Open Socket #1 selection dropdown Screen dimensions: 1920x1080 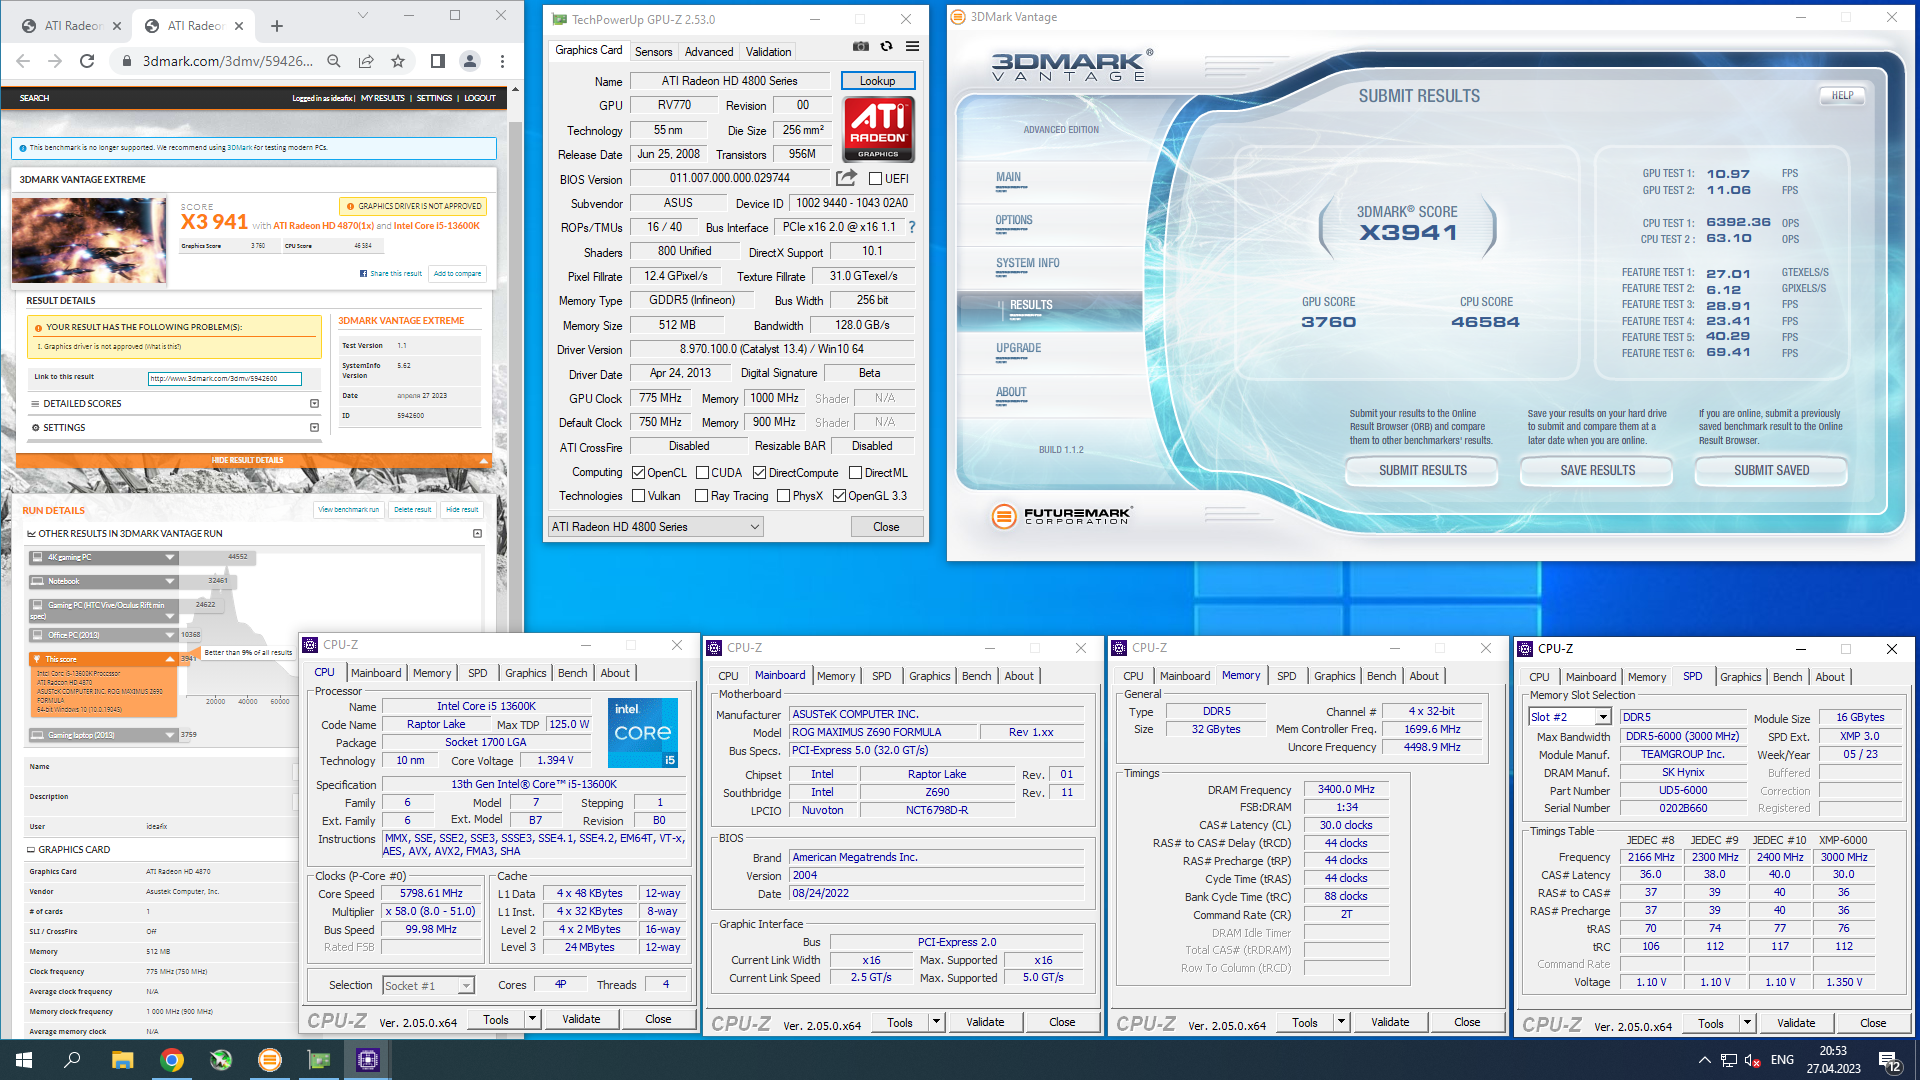point(429,986)
